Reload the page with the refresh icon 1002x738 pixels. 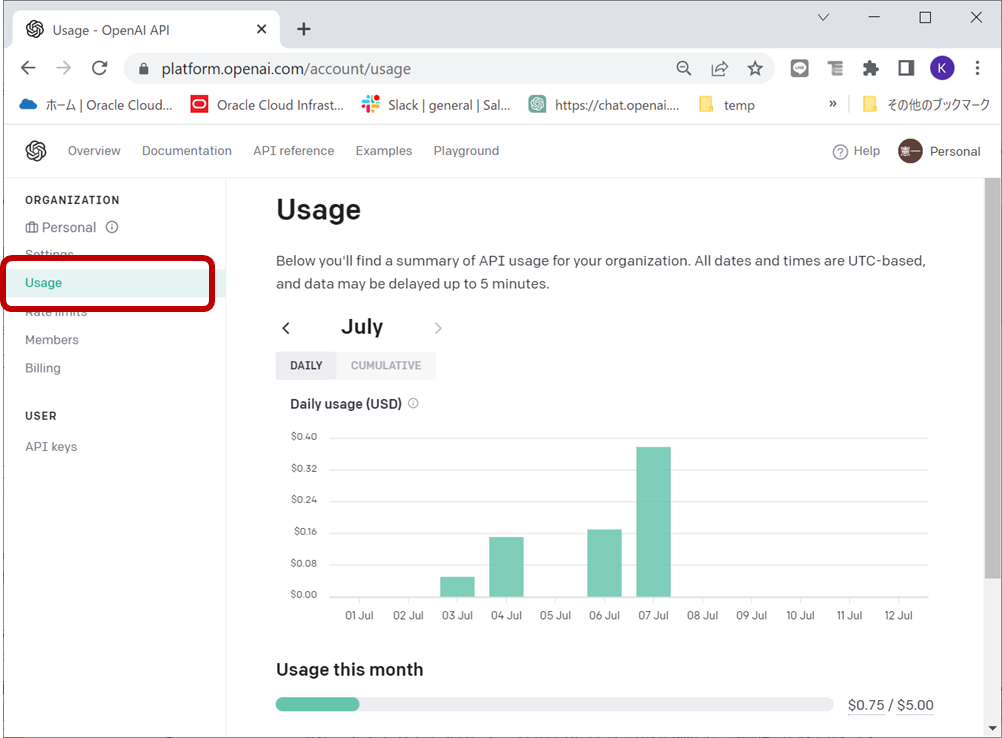100,68
